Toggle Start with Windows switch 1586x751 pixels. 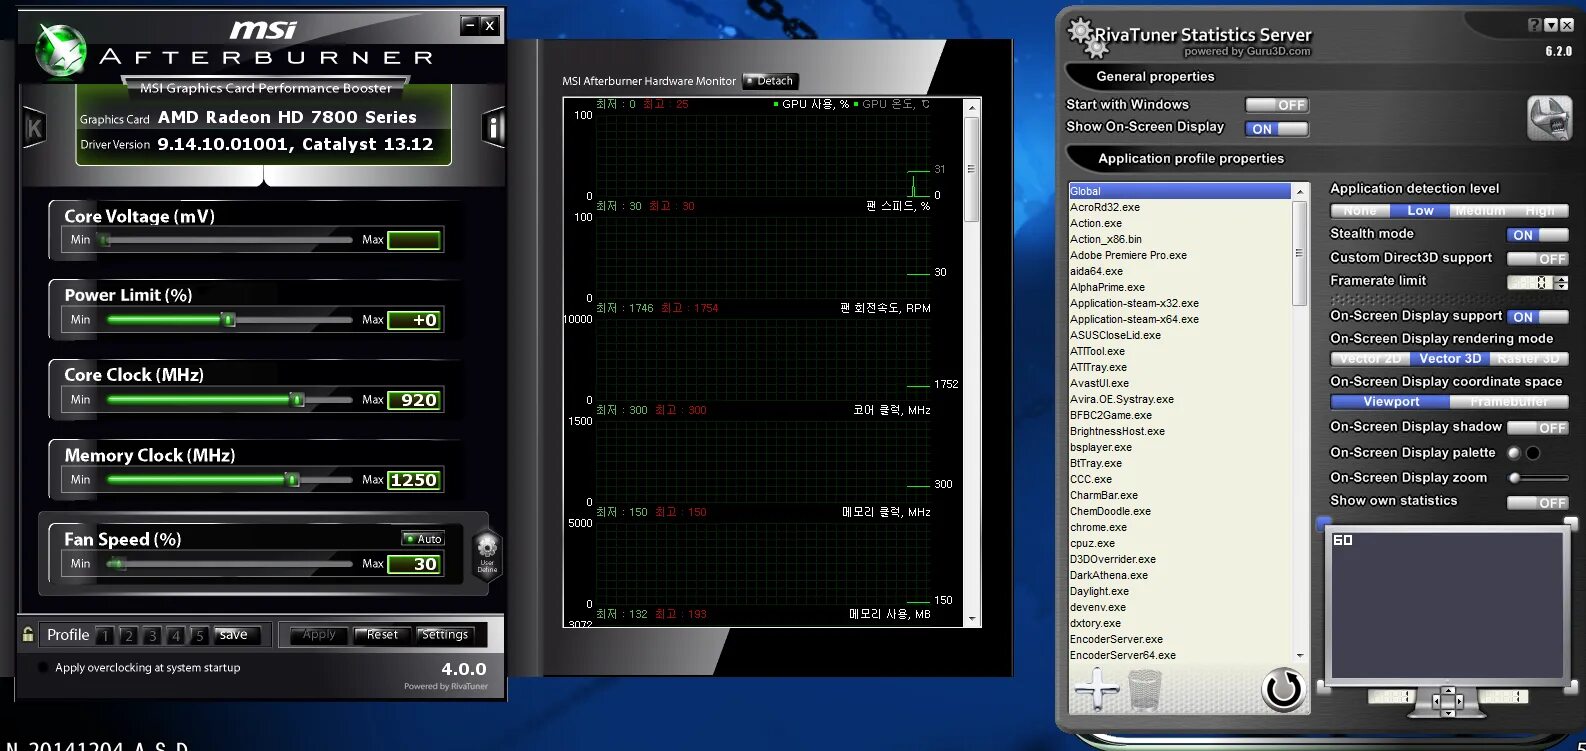pos(1276,105)
